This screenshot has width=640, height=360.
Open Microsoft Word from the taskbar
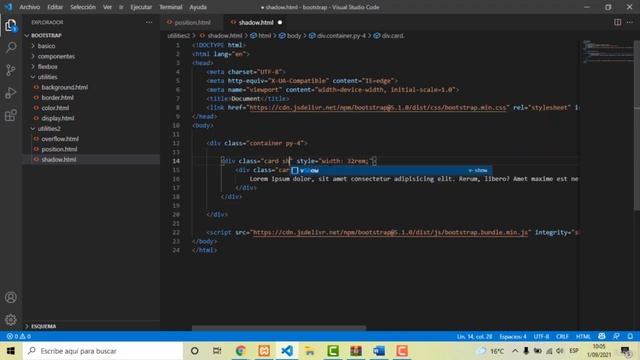[379, 351]
